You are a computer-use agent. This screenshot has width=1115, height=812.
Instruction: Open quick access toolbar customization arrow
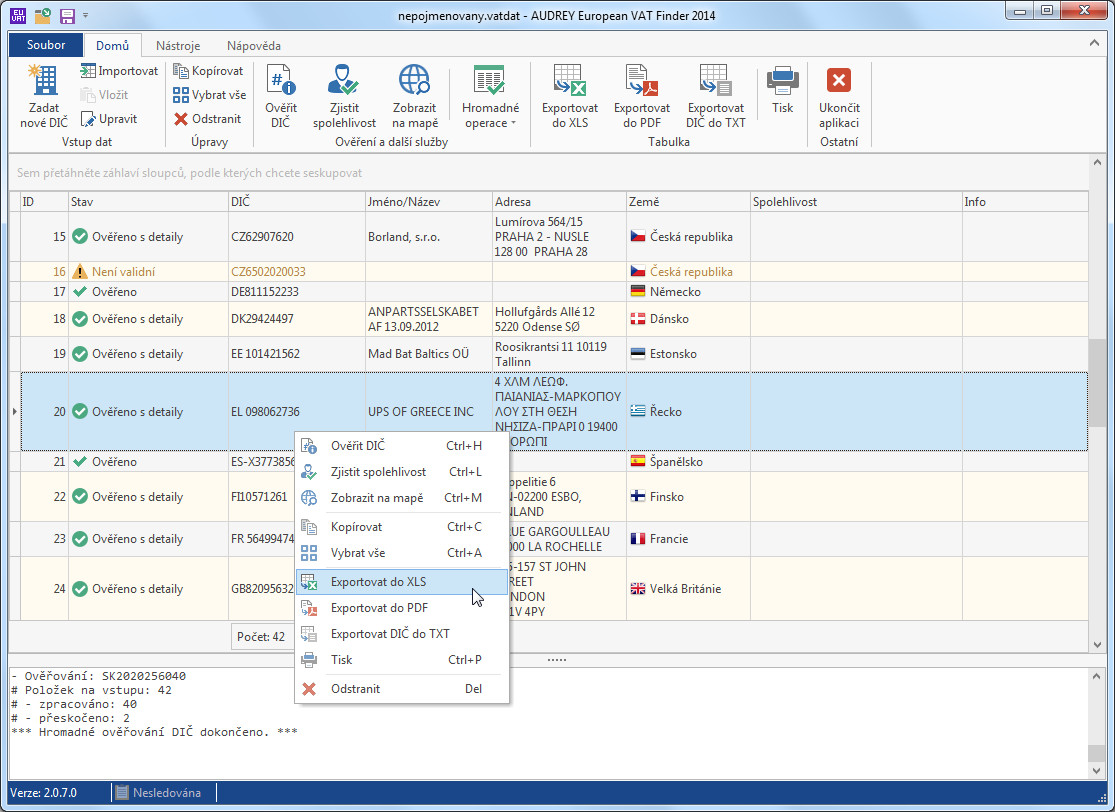[x=85, y=15]
